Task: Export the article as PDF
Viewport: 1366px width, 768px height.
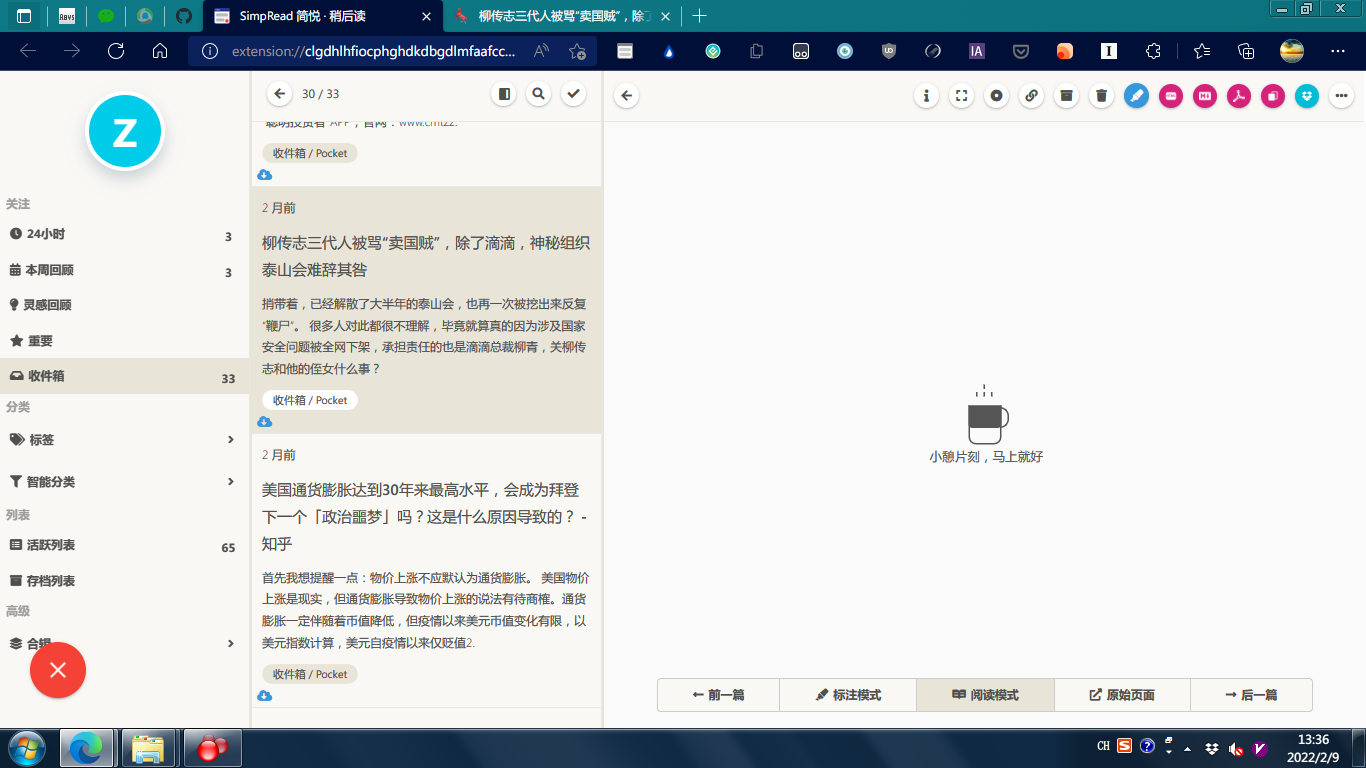Action: [1239, 96]
